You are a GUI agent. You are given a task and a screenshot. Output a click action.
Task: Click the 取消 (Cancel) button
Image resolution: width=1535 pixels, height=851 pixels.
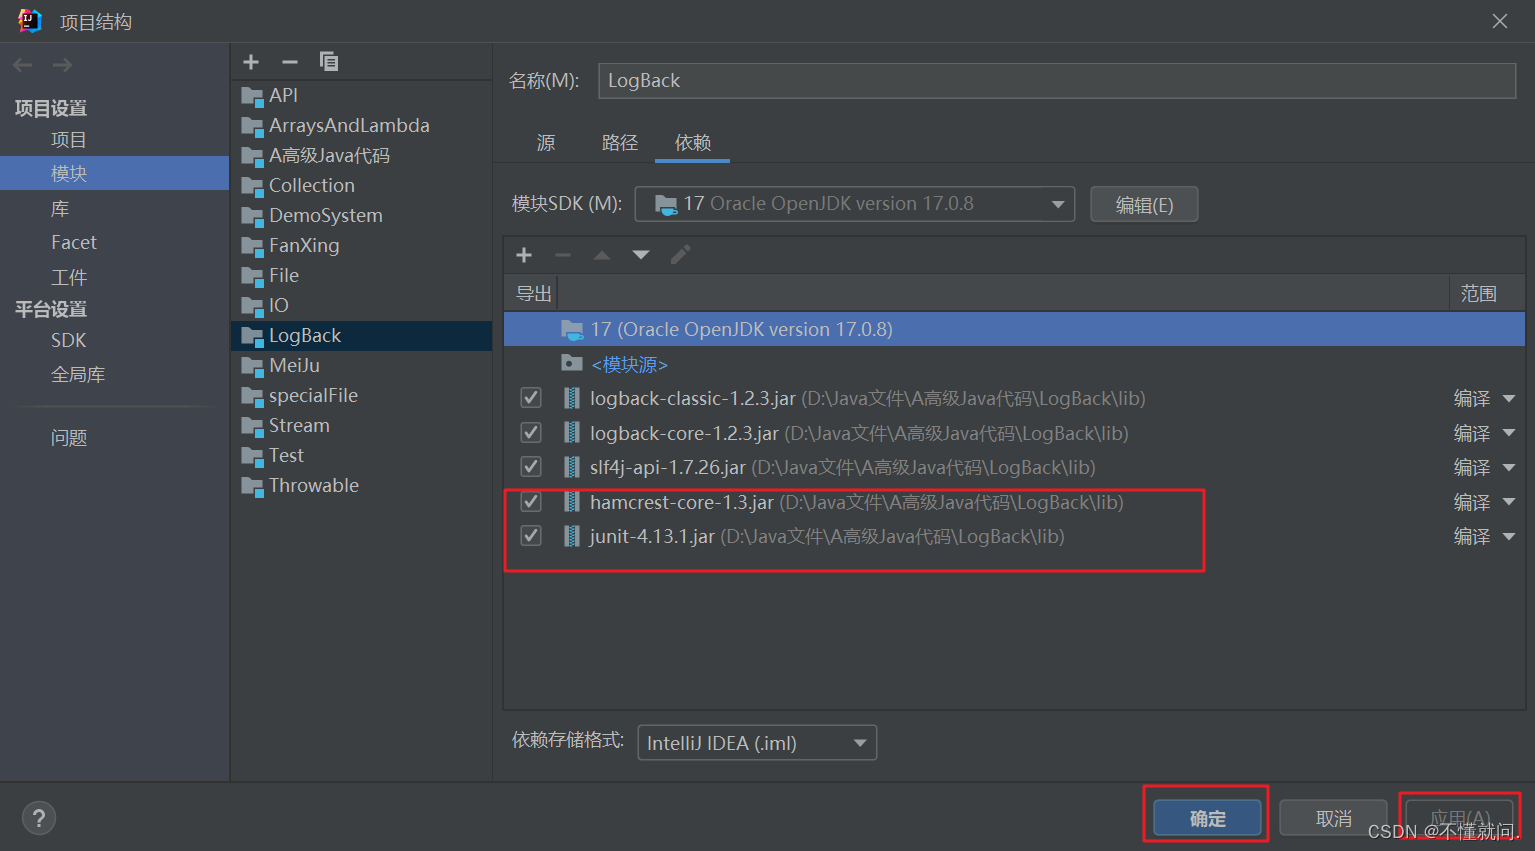coord(1334,819)
